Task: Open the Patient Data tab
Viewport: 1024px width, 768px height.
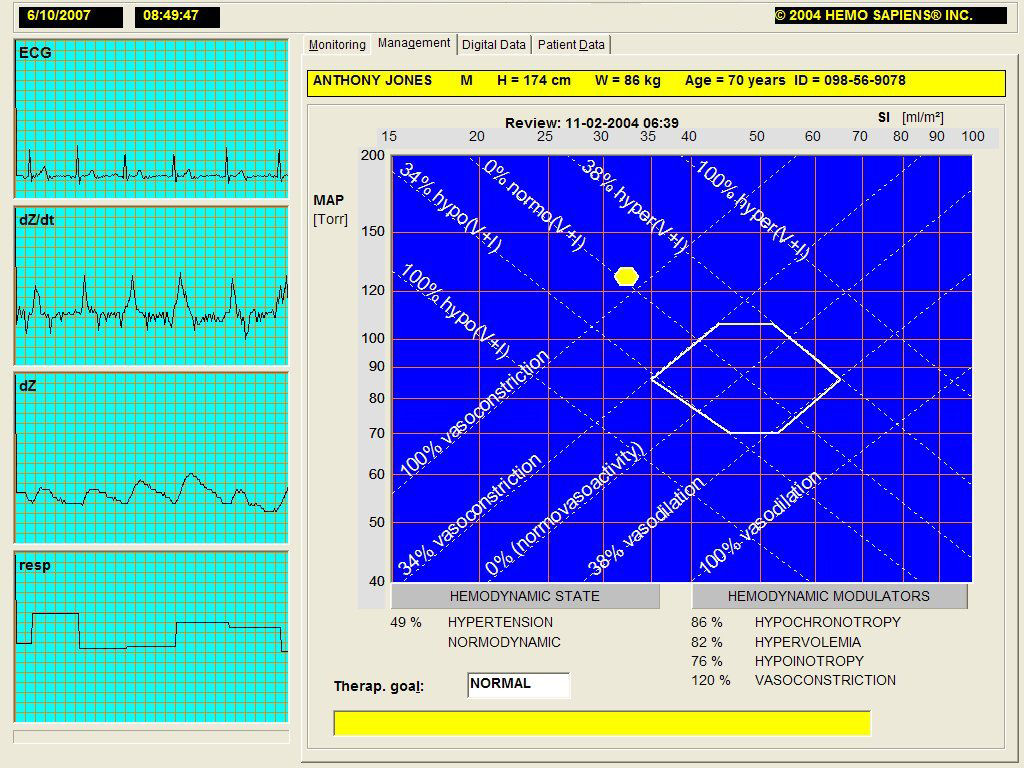Action: [x=571, y=44]
